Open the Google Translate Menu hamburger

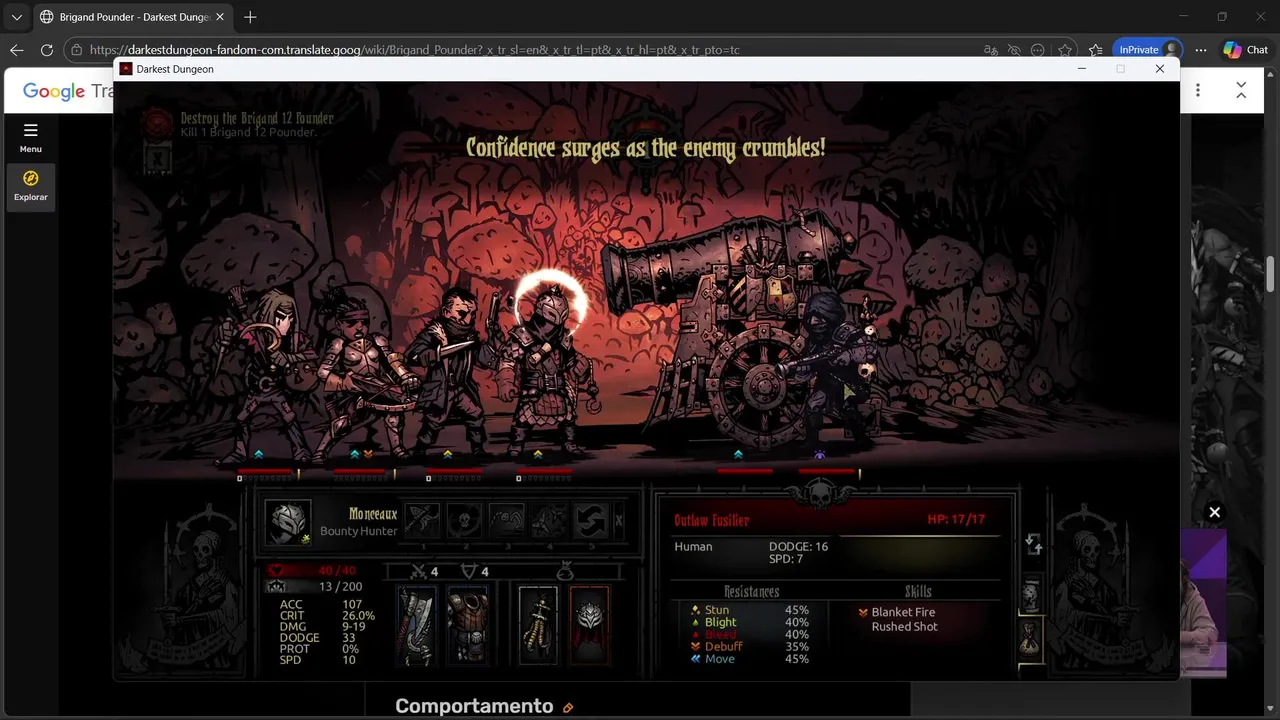[30, 137]
